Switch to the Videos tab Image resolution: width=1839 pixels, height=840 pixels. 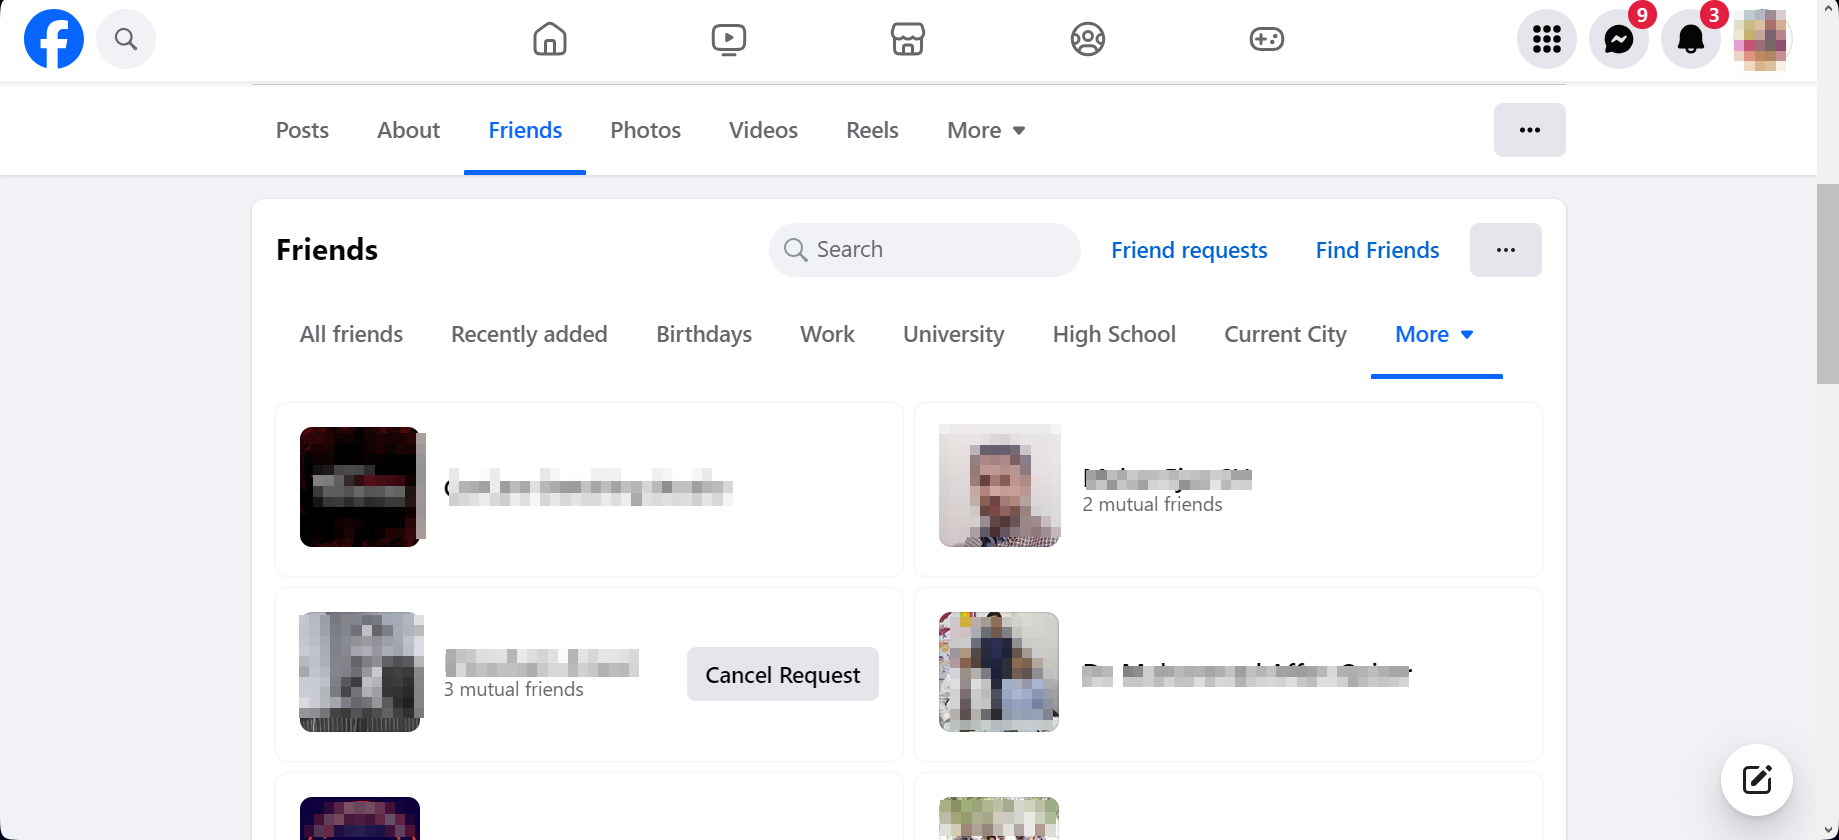click(x=763, y=130)
